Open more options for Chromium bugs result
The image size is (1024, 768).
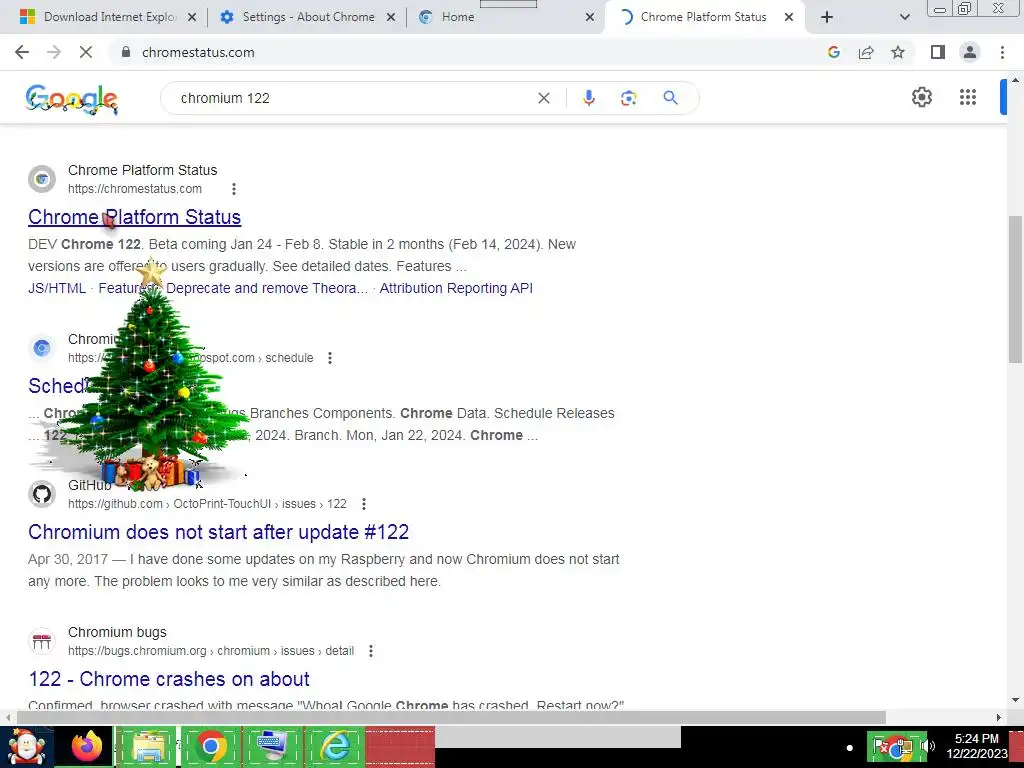click(x=371, y=651)
